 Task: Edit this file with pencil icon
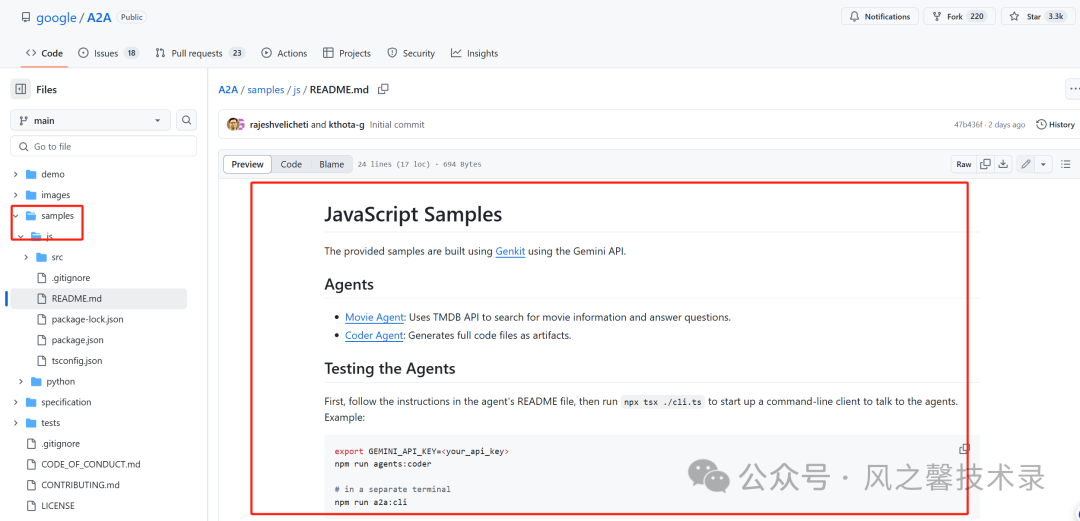click(1026, 164)
